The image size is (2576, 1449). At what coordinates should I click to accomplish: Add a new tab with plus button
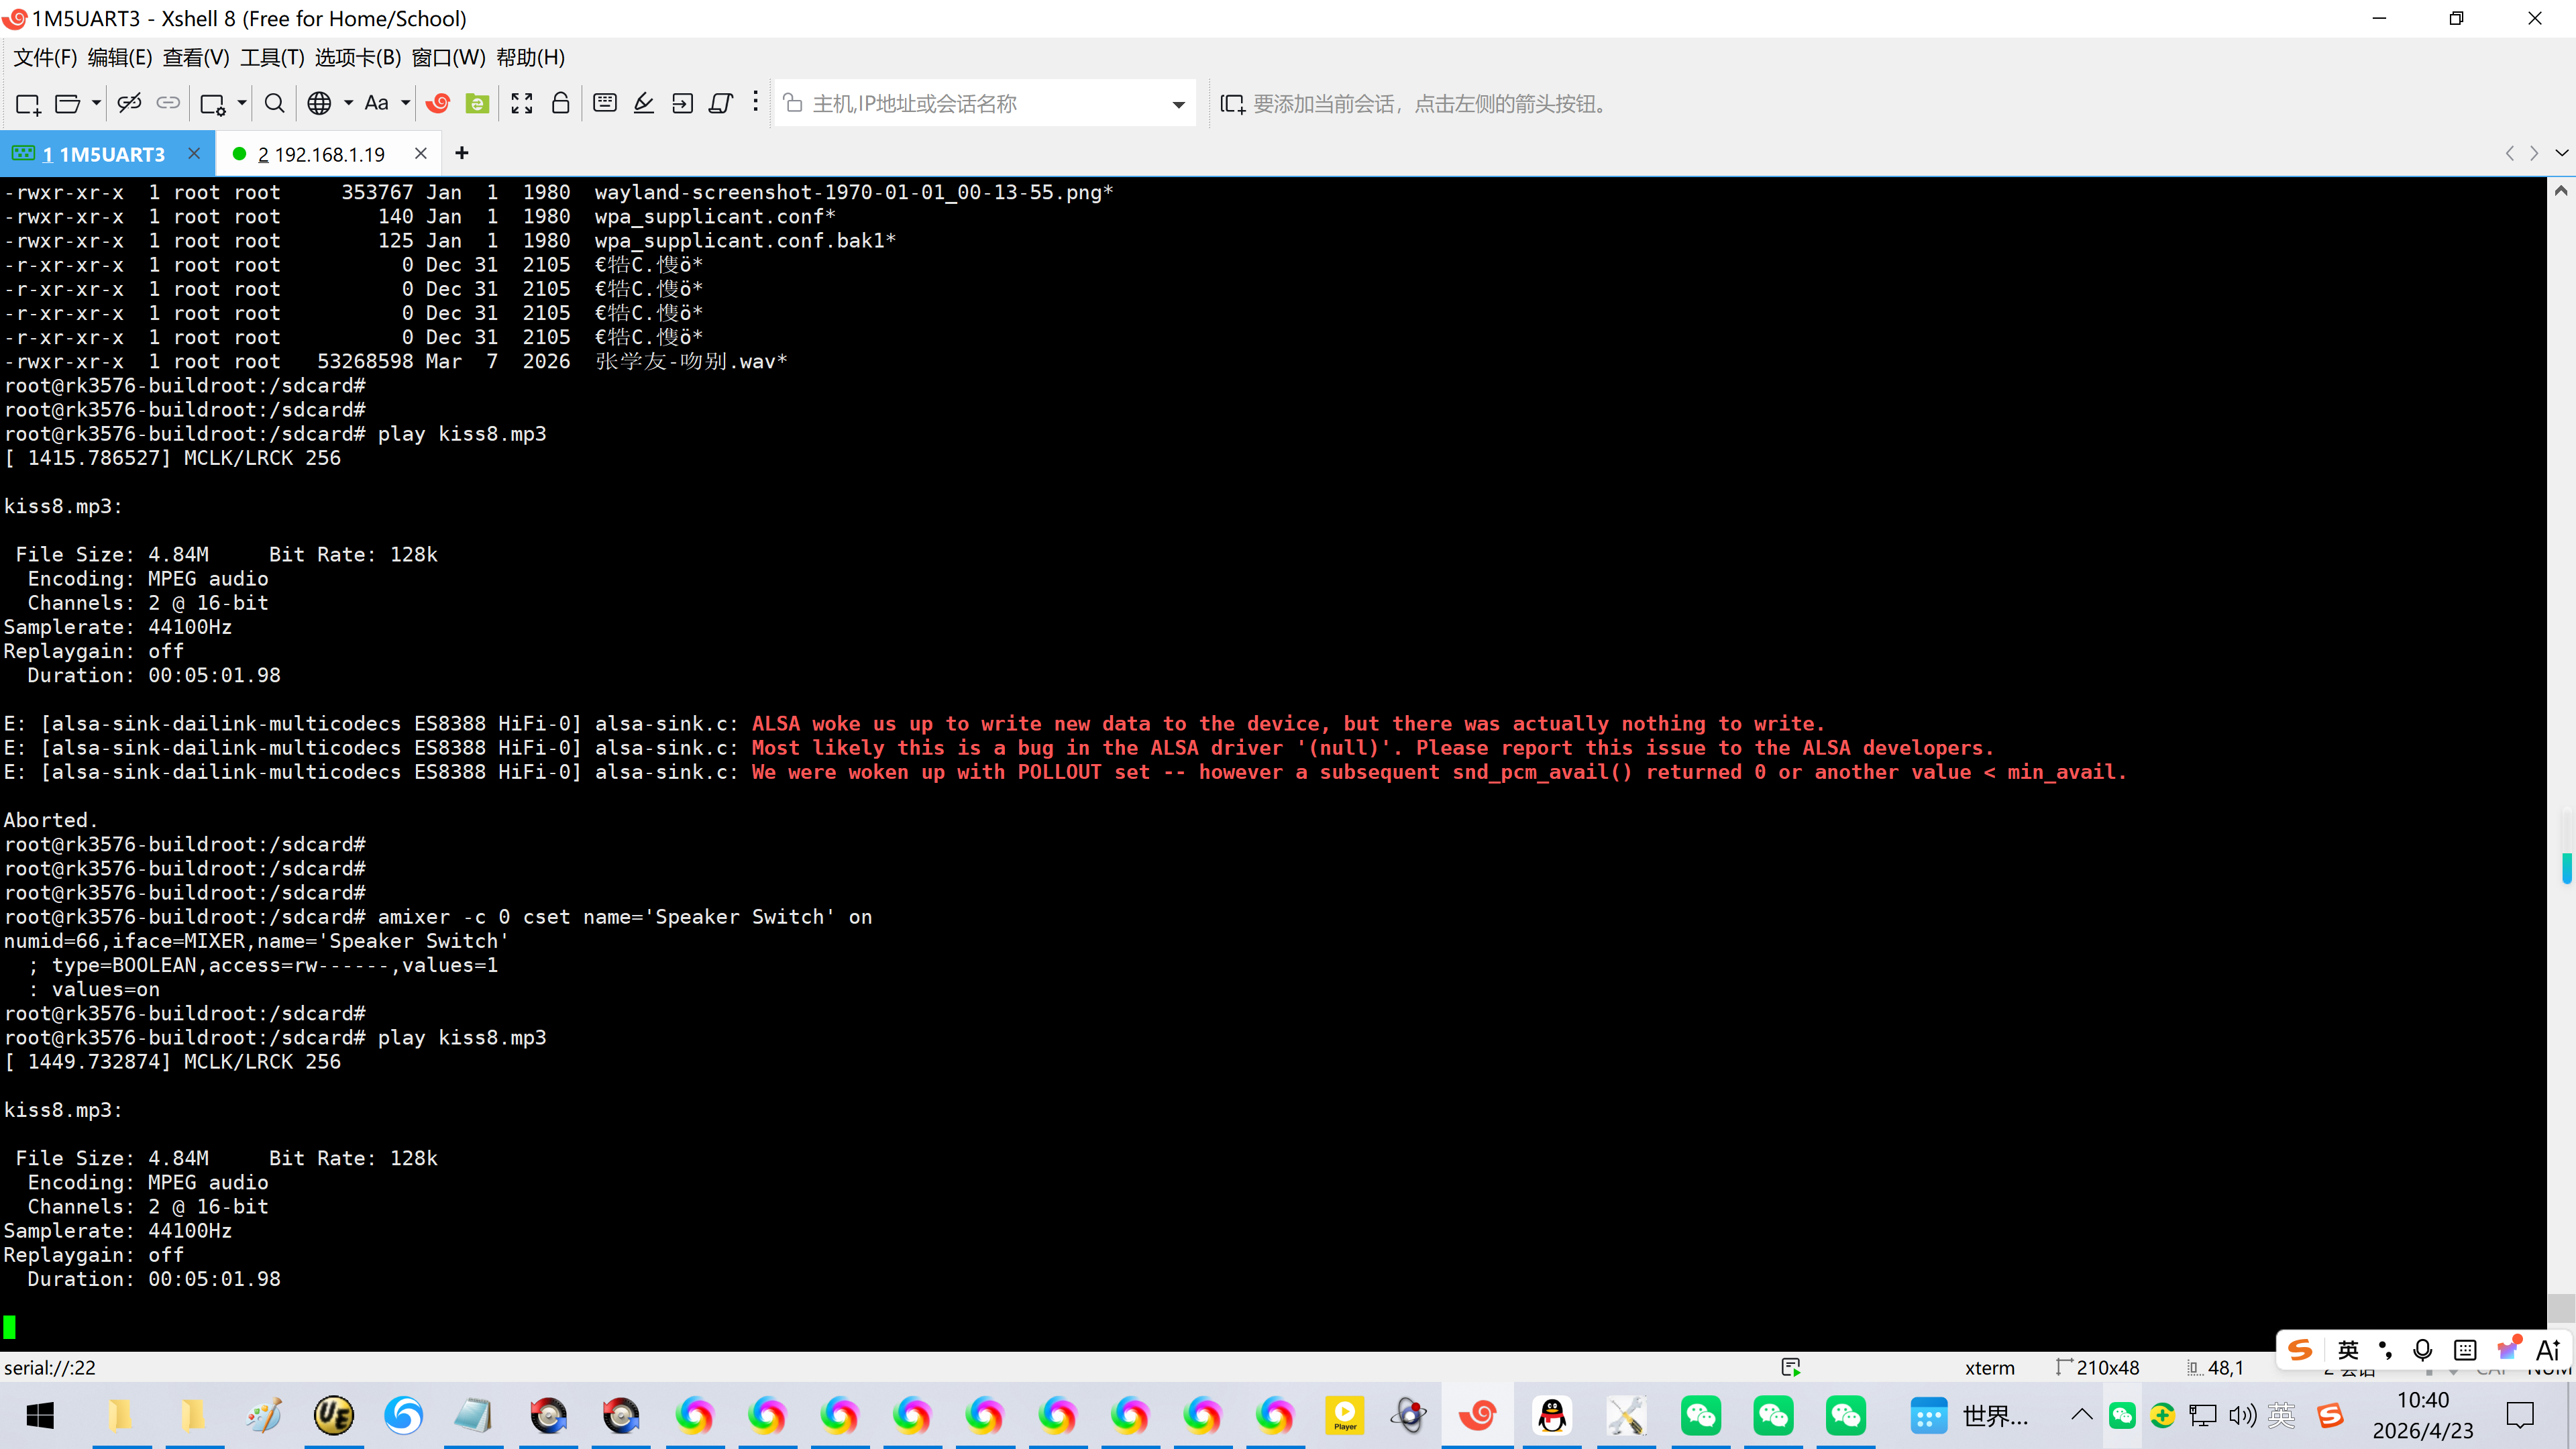[461, 153]
